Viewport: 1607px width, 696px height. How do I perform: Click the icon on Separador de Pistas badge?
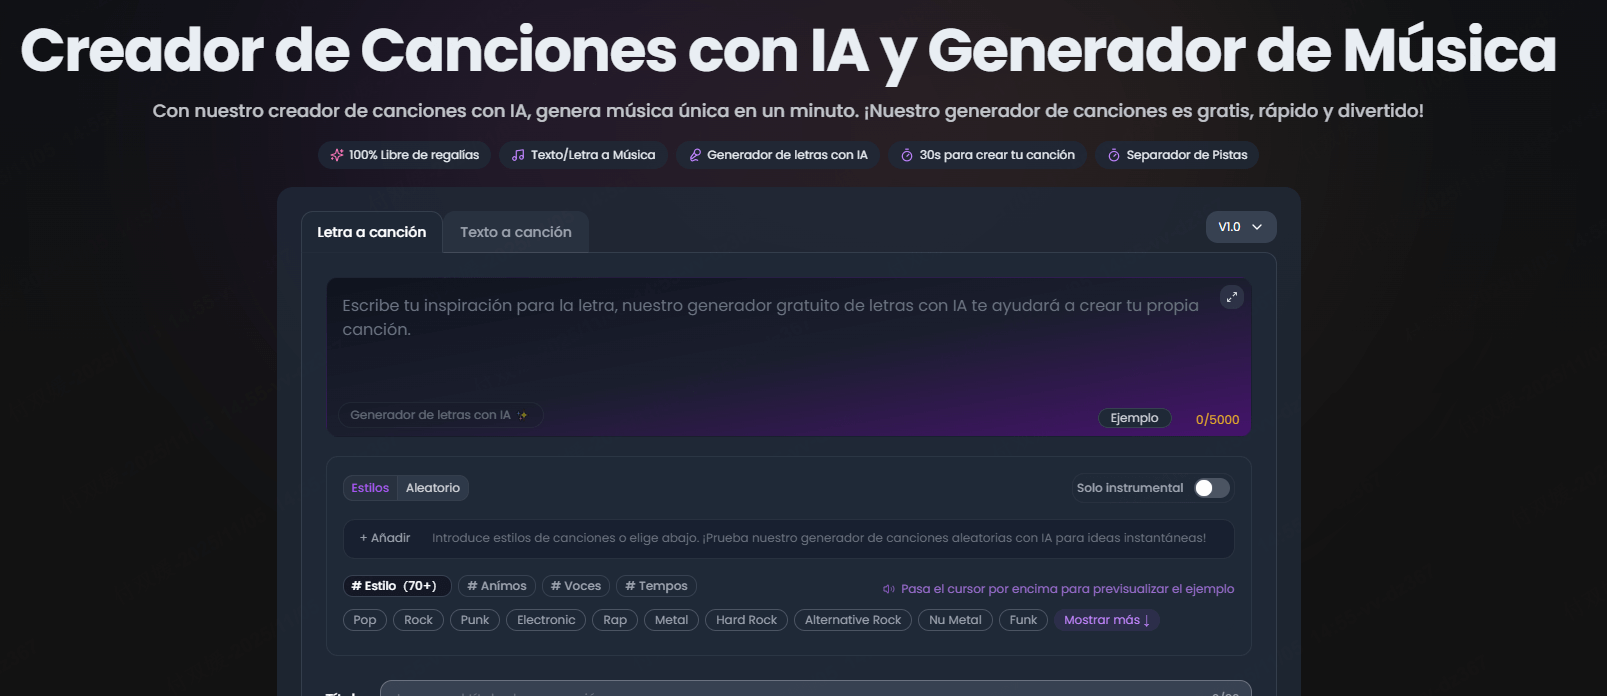[x=1114, y=155]
